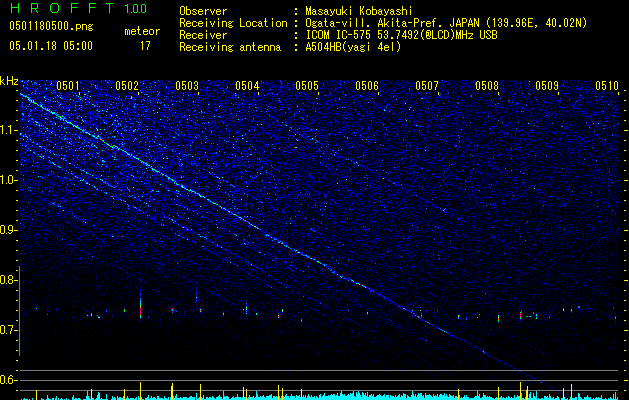Screen dimensions: 629x400
Task: Click the 0502 time marker
Action: tap(127, 85)
